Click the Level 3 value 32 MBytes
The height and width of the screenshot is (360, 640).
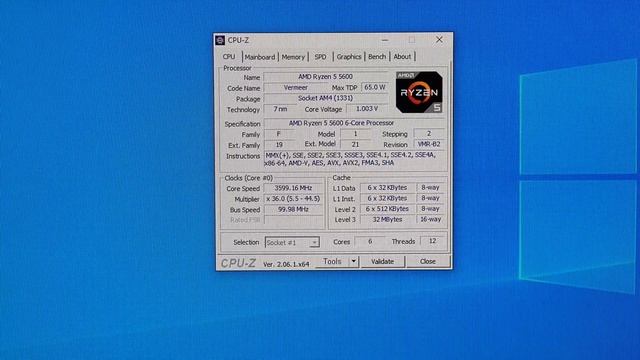tap(387, 220)
